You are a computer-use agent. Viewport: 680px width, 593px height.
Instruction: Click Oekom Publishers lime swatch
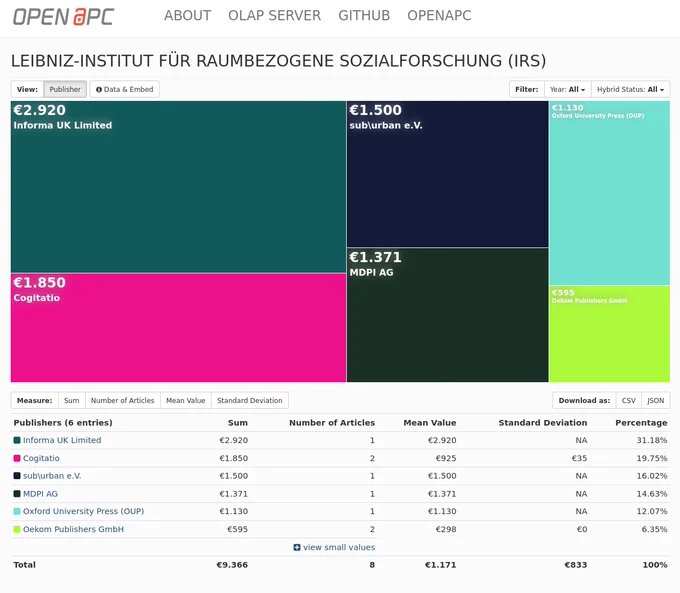17,529
